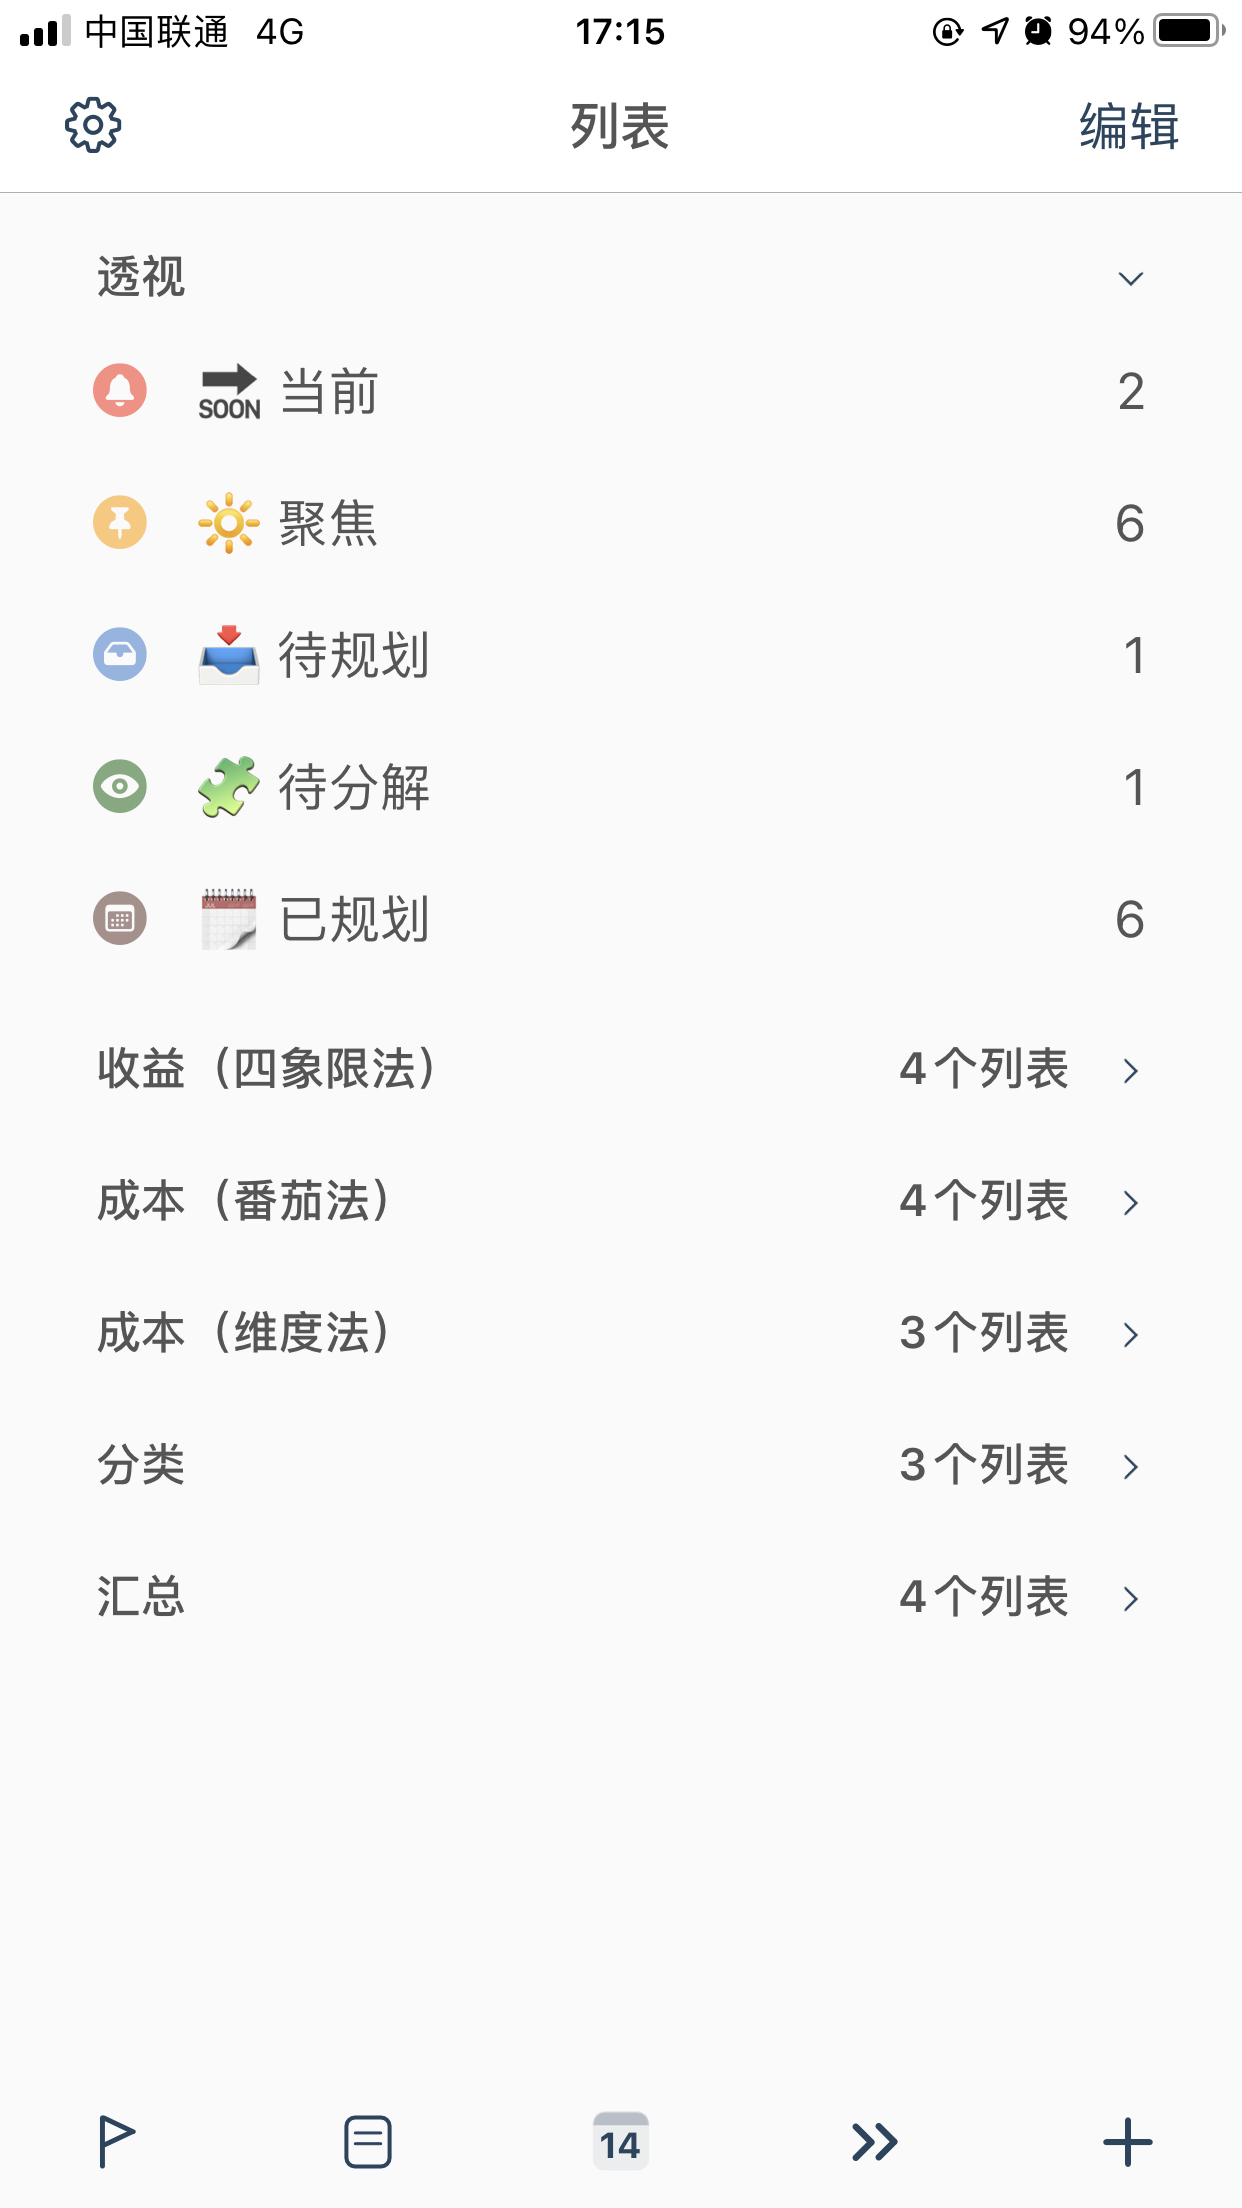Tap the green eye icon beside 待分解

click(120, 786)
